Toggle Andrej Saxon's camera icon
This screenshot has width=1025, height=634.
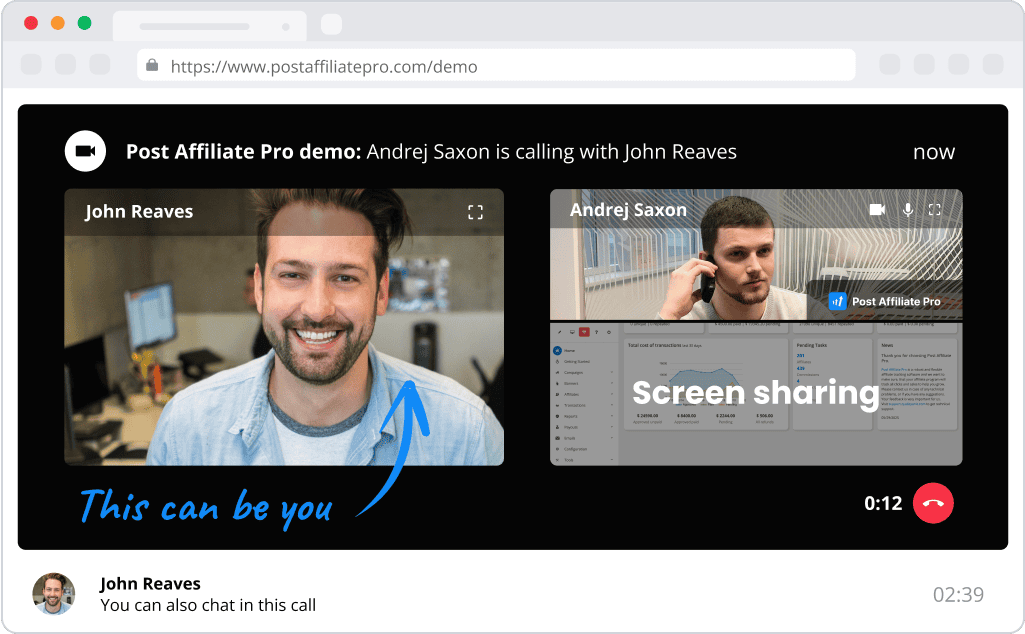pos(877,210)
